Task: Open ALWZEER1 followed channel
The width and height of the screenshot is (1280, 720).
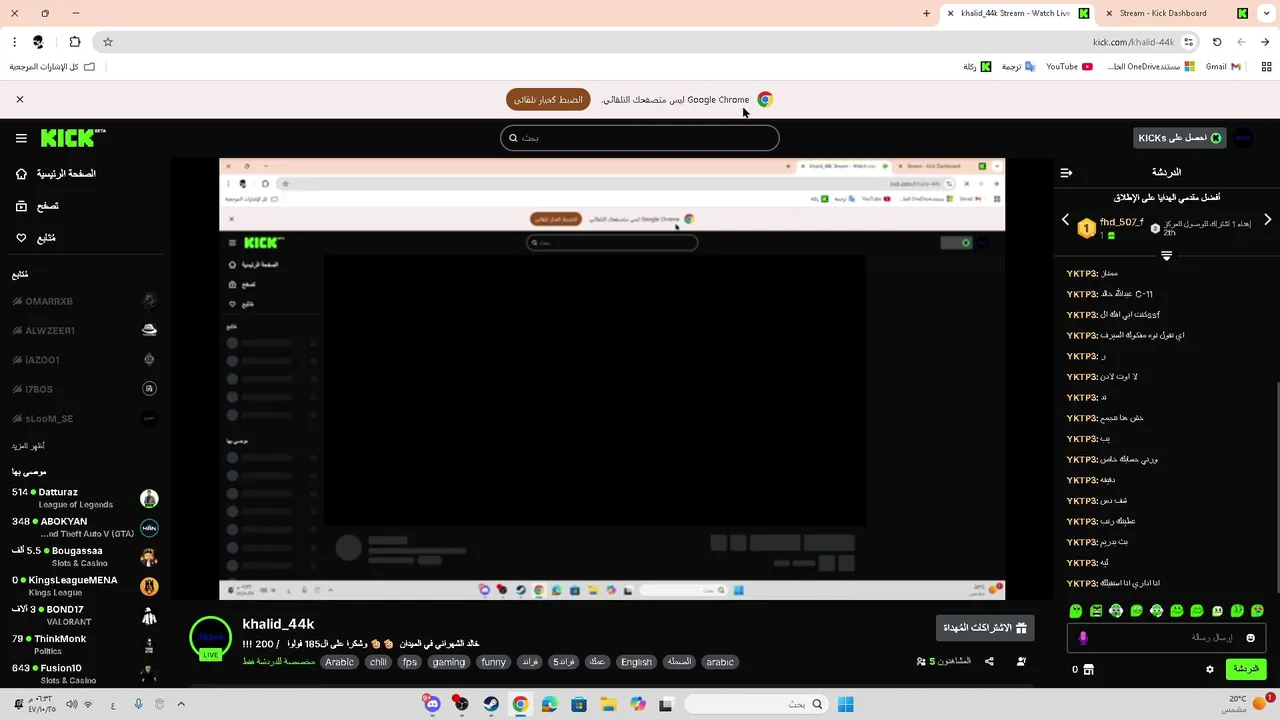Action: tap(85, 330)
